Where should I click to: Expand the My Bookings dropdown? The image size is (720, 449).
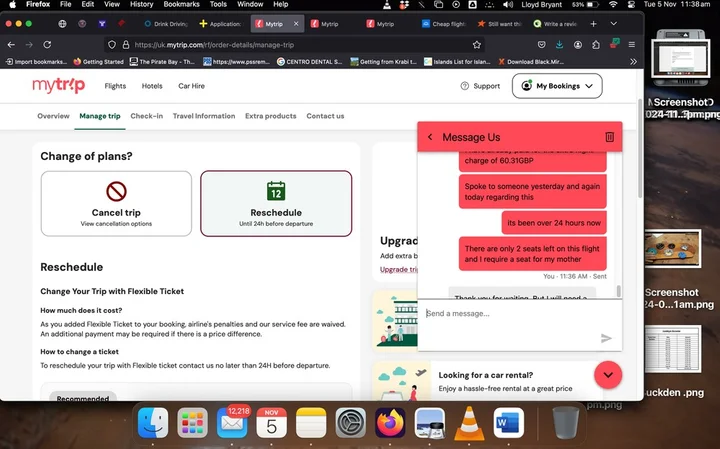point(557,86)
